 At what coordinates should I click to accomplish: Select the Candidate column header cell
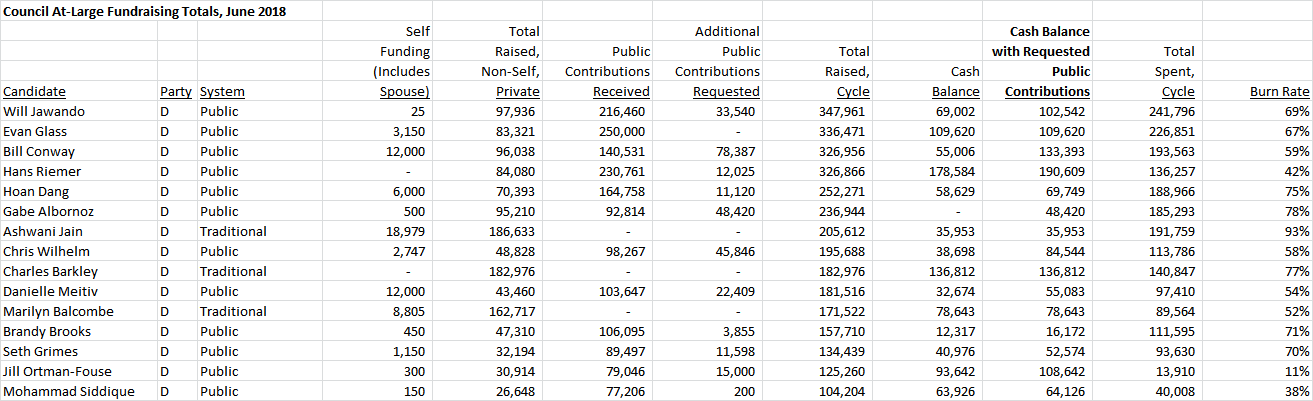click(x=79, y=91)
